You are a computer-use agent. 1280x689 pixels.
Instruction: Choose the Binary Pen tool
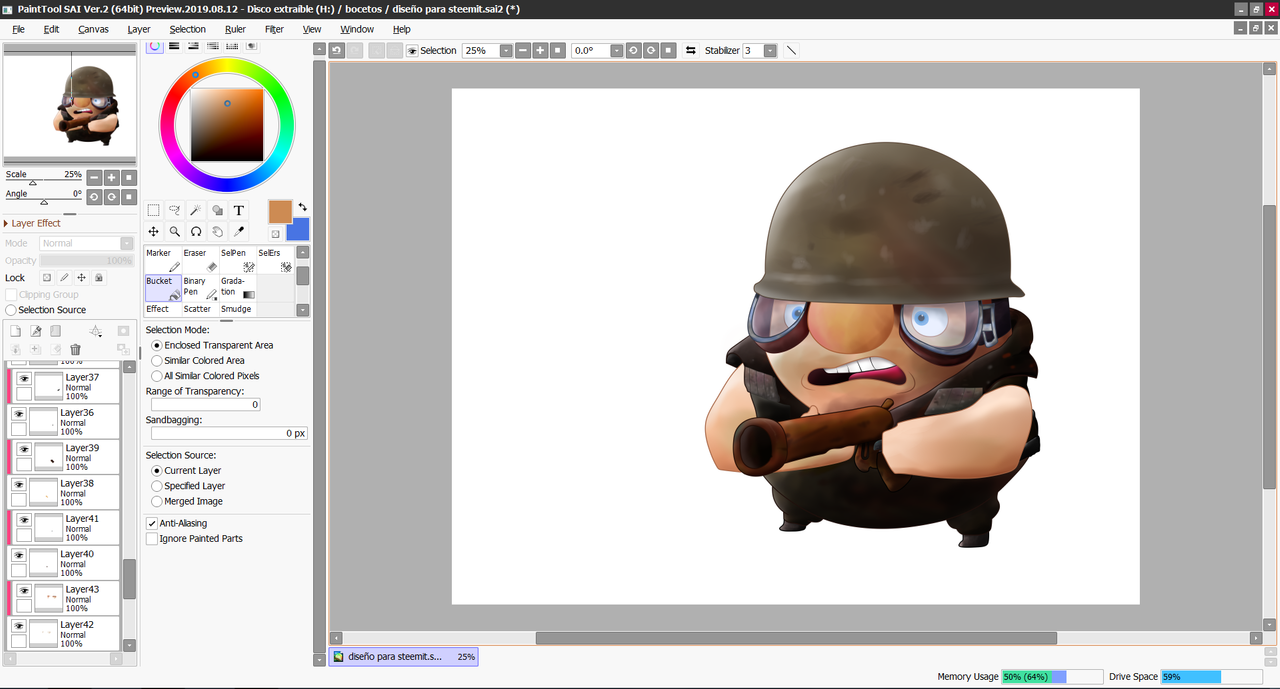(x=200, y=288)
